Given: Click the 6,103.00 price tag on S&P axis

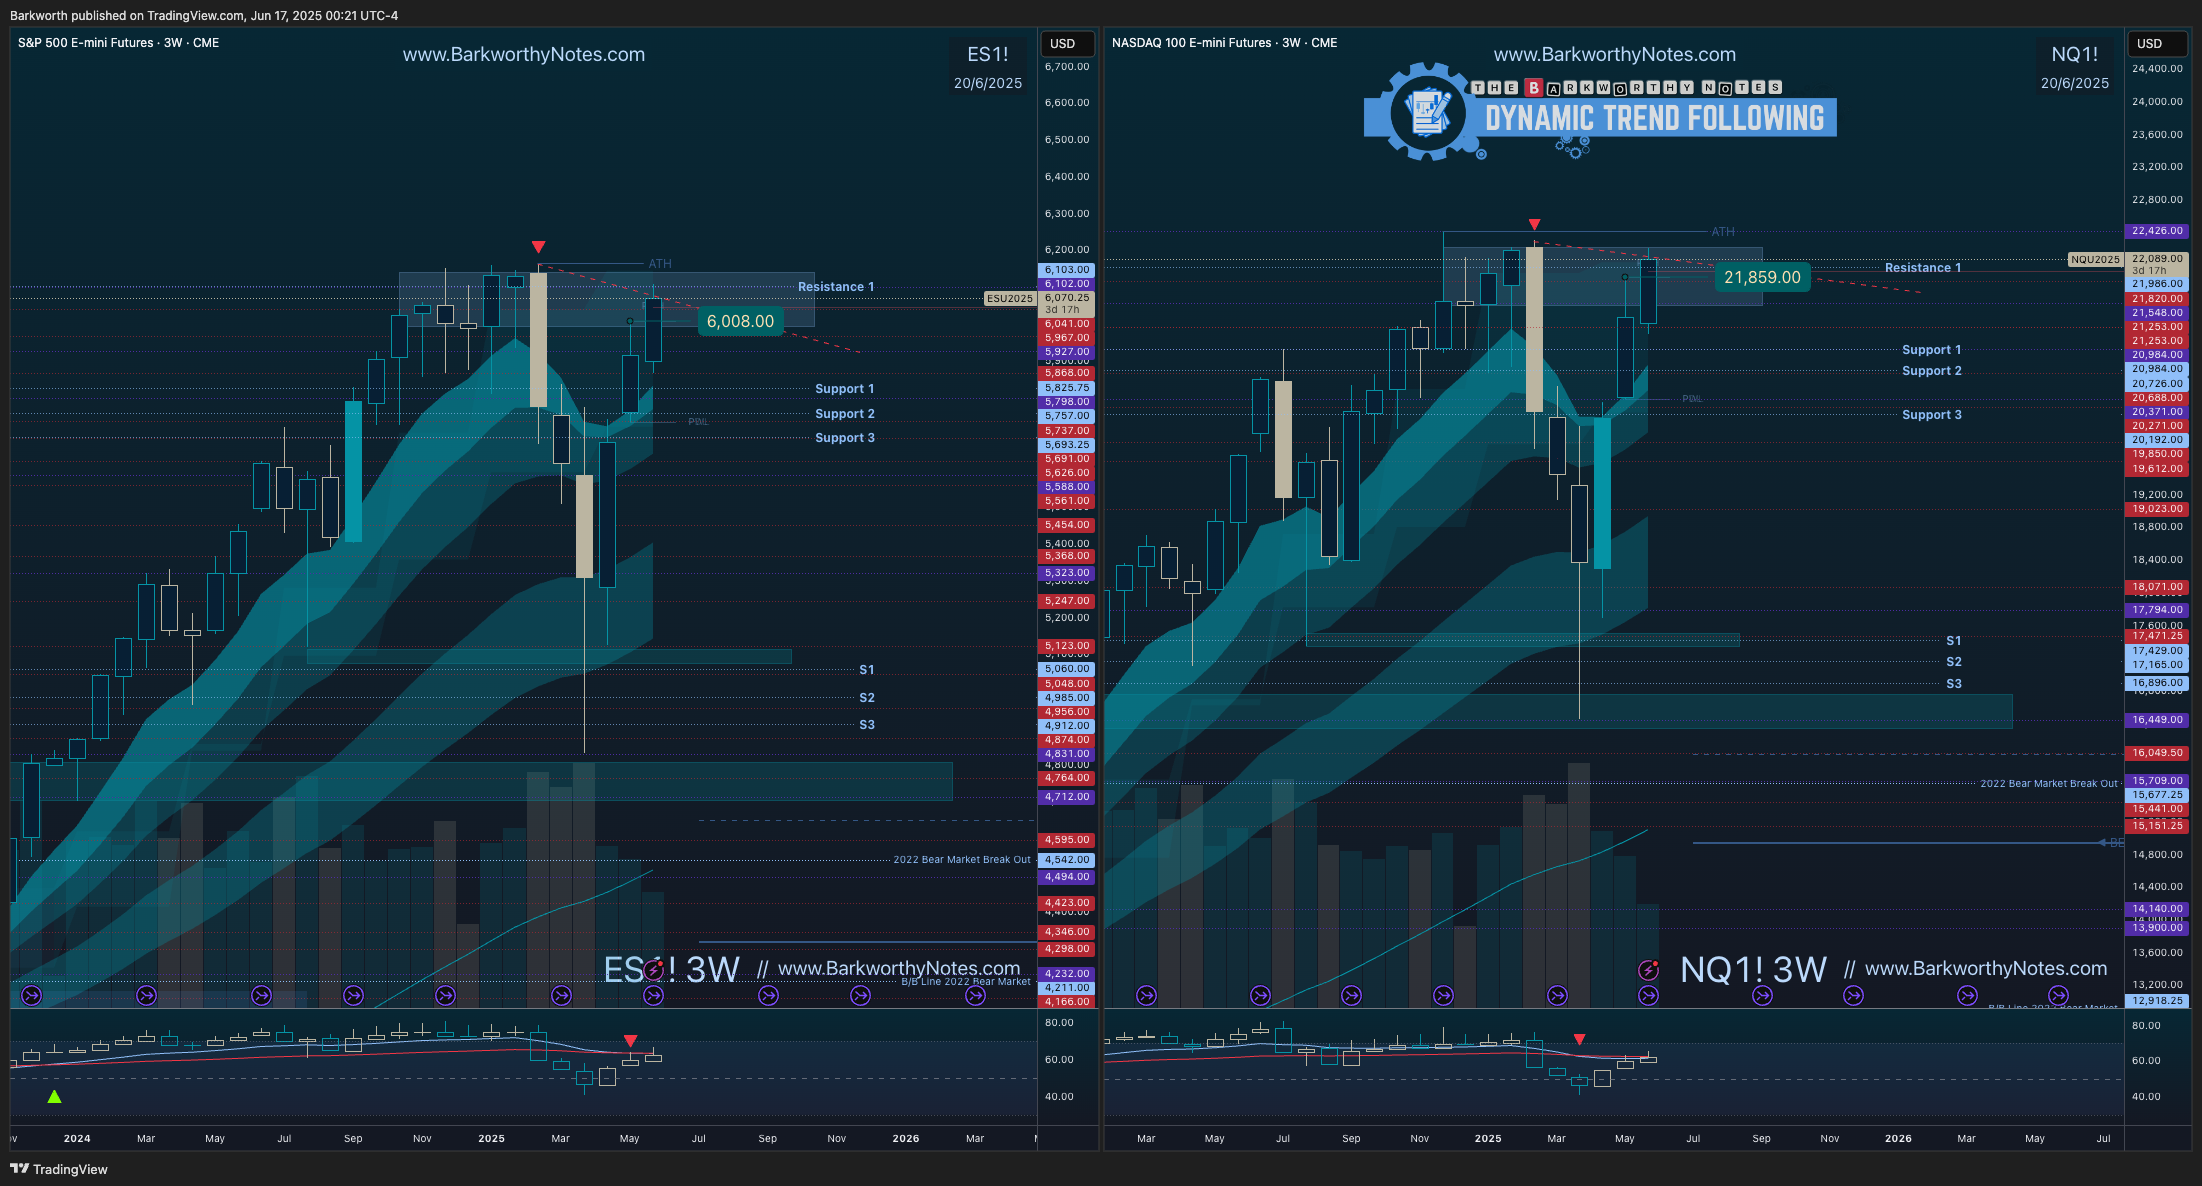Looking at the screenshot, I should pos(1067,270).
